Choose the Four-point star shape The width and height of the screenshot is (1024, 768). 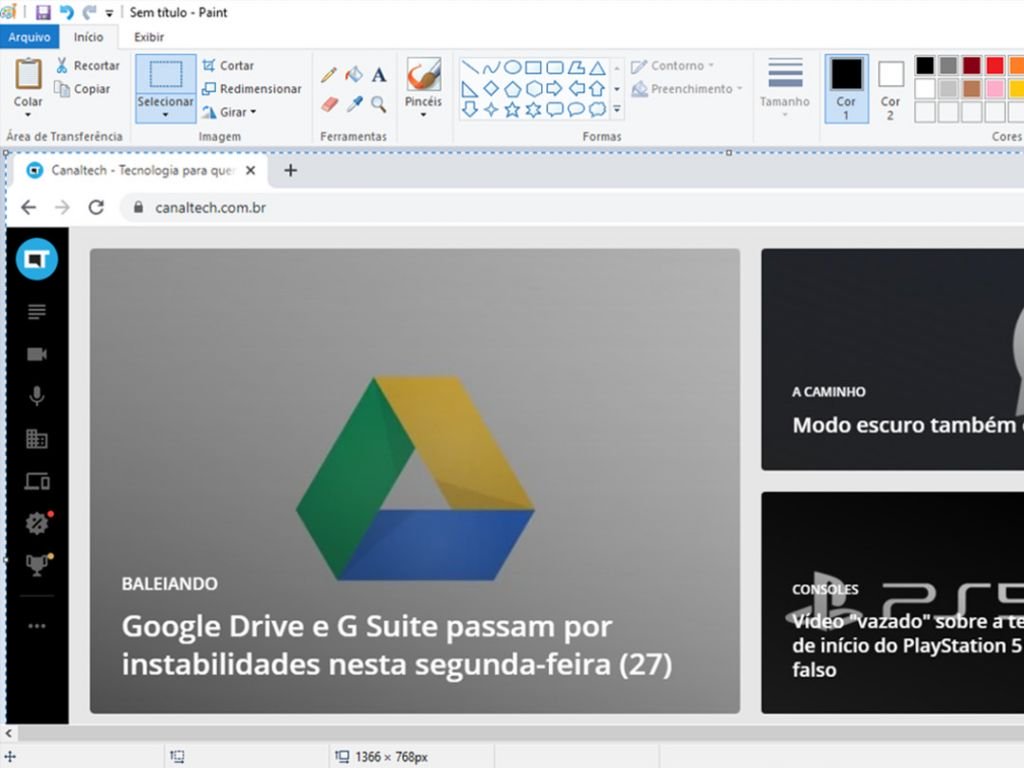(491, 109)
